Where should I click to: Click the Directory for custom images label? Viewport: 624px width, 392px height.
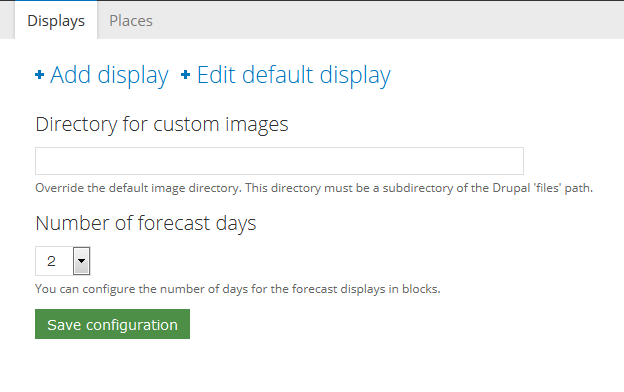(x=162, y=124)
